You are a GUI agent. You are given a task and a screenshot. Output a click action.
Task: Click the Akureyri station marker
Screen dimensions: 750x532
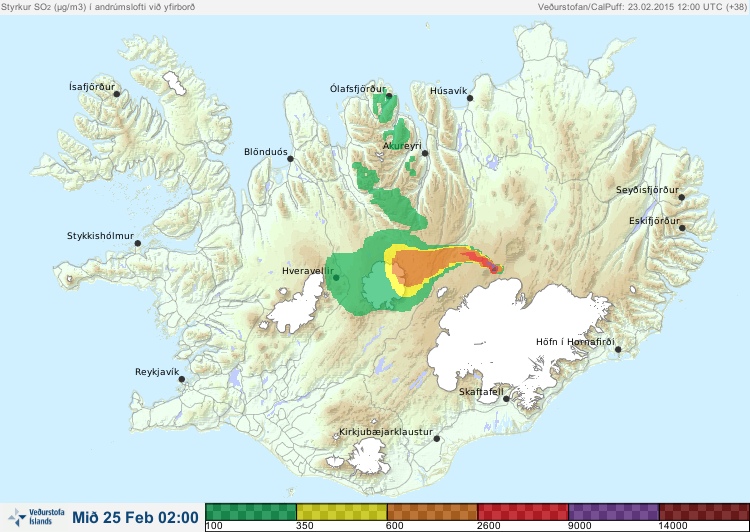click(425, 153)
